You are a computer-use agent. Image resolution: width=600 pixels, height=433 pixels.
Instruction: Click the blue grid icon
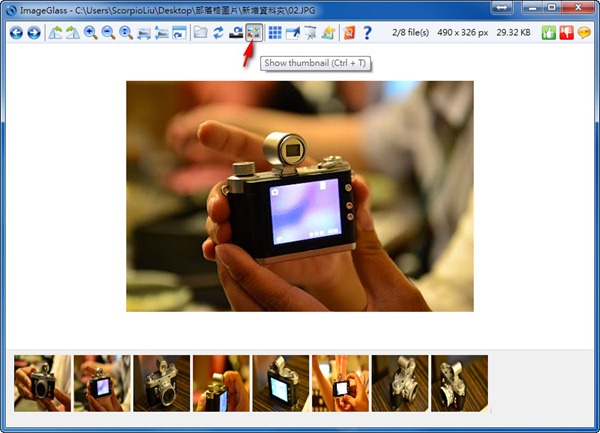(x=275, y=33)
